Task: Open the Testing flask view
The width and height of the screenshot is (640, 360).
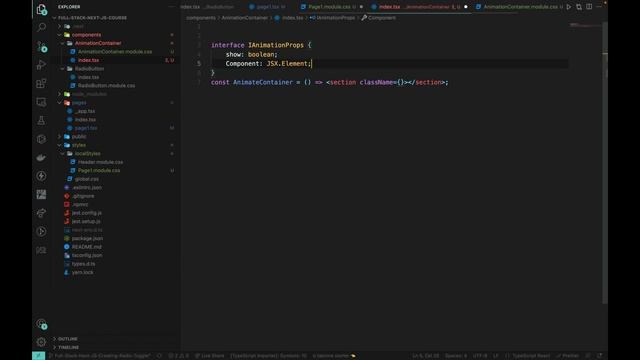Action: (x=41, y=120)
